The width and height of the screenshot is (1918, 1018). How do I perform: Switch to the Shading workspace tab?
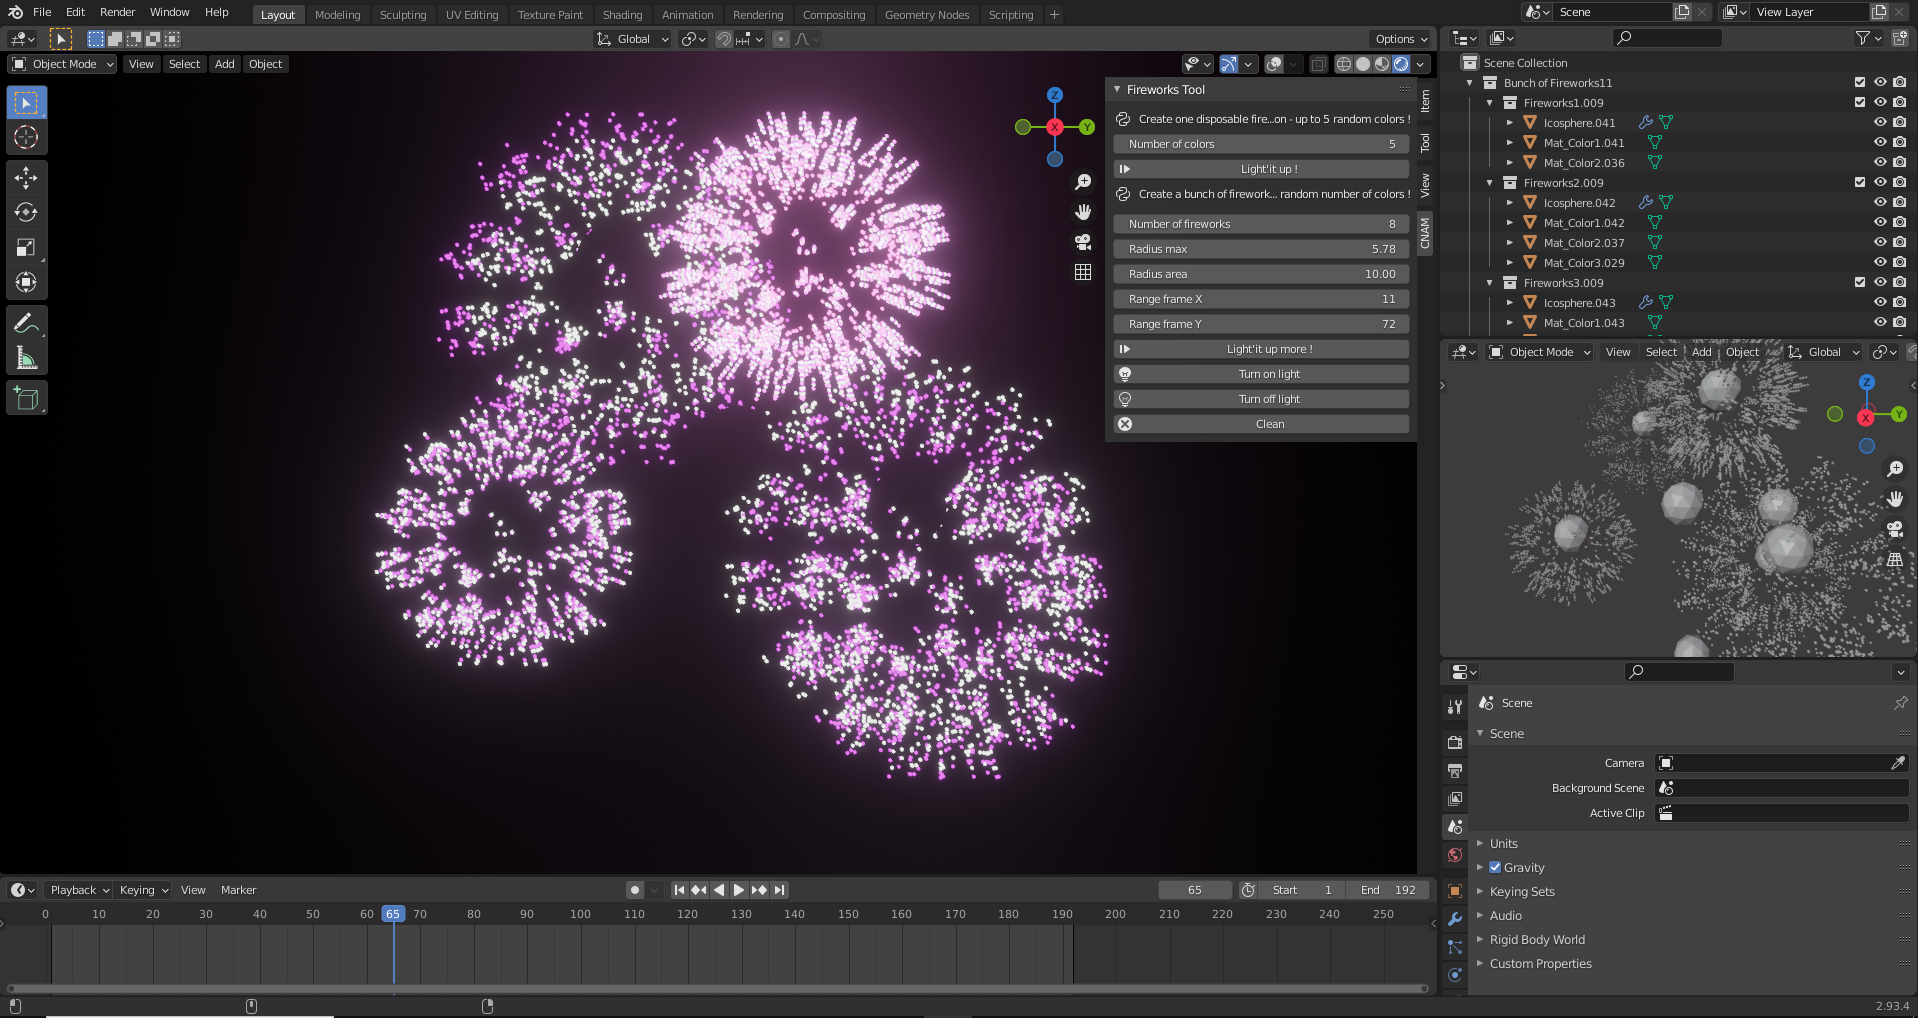622,15
